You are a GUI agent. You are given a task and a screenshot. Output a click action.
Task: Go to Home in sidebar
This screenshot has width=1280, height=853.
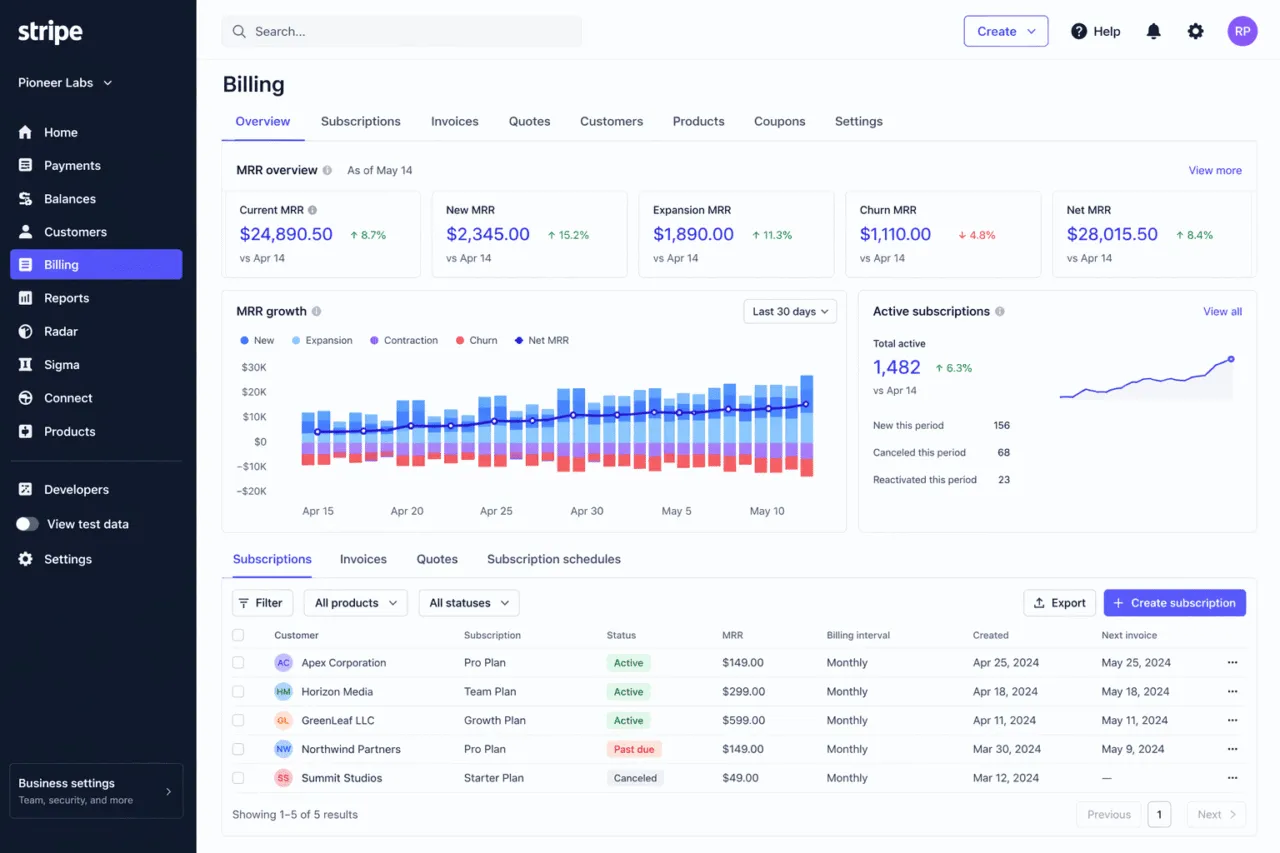96,132
